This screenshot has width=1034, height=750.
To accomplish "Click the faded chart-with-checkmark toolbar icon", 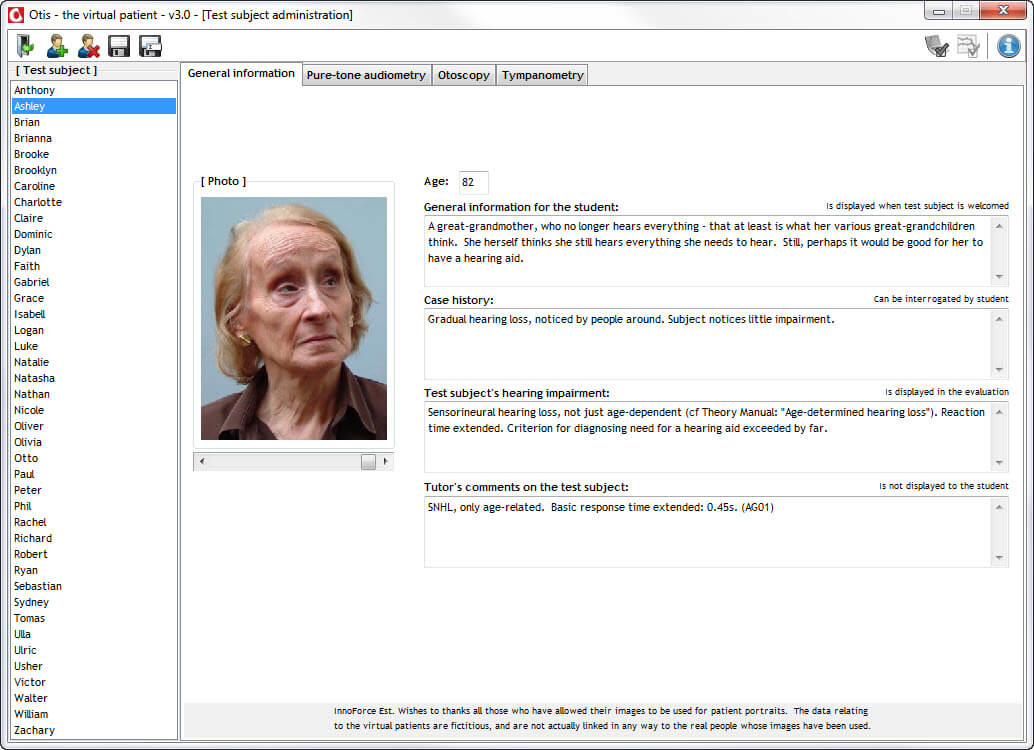I will pos(968,46).
